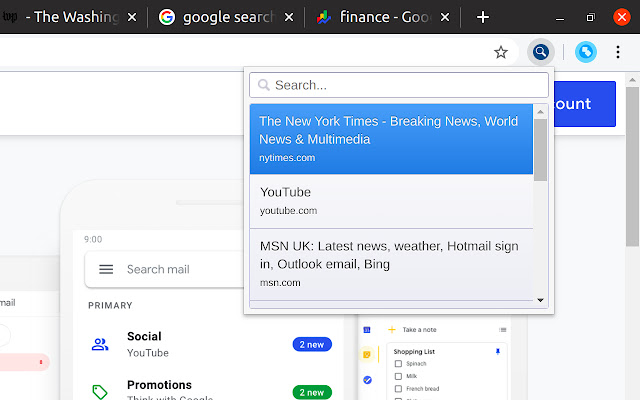The image size is (640, 400).
Task: Close the google search tab
Action: pos(289,17)
